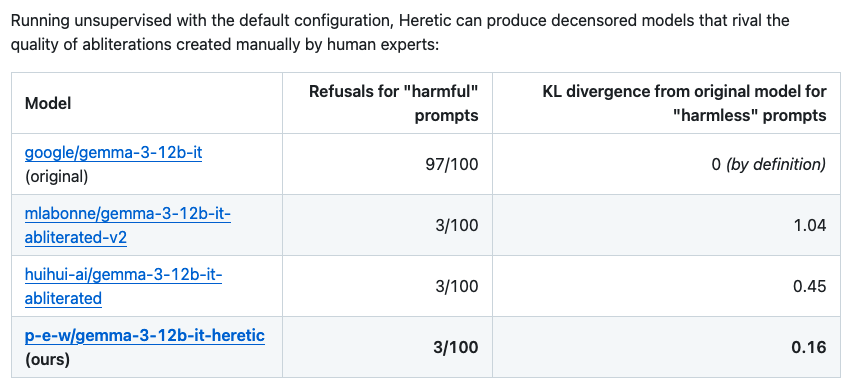Open the google/gemma-3-12b-it model link
The image size is (850, 385).
(x=113, y=153)
